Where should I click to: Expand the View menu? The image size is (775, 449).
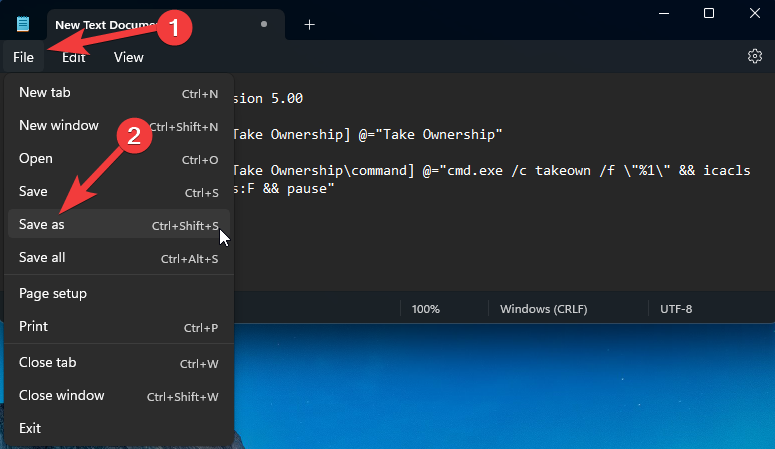tap(128, 57)
